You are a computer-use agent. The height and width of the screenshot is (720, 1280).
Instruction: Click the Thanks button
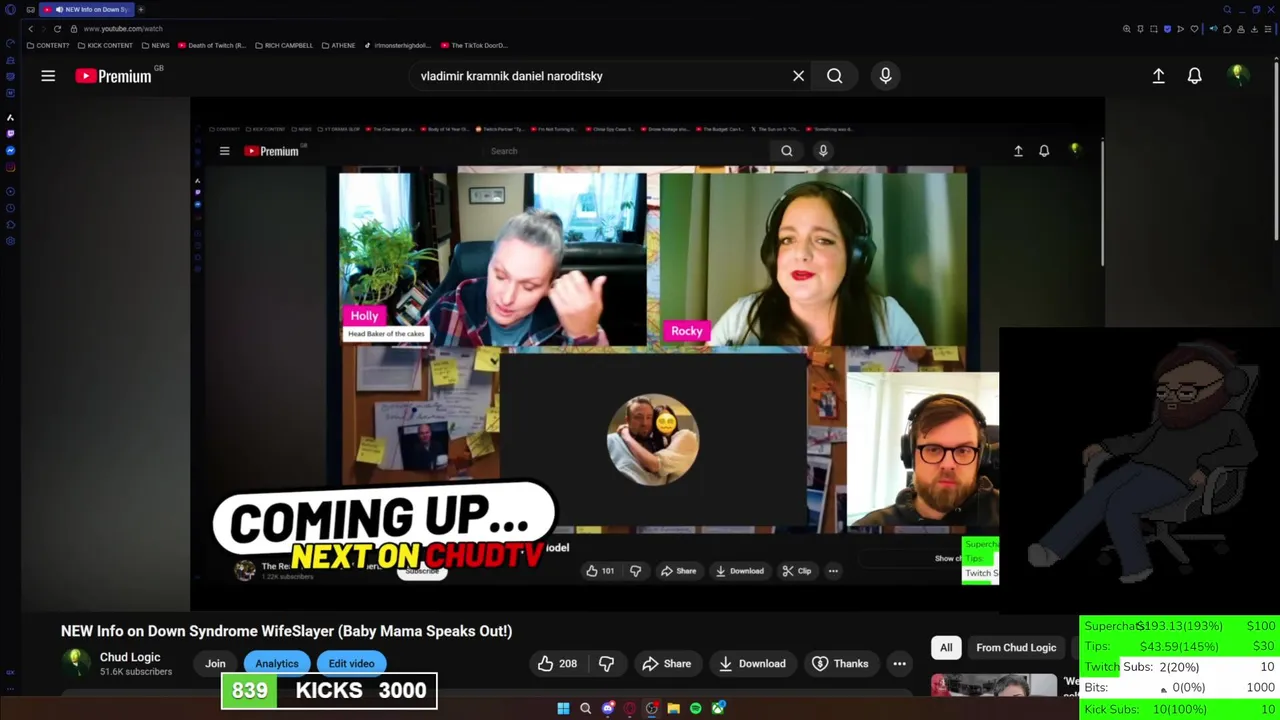[x=839, y=663]
